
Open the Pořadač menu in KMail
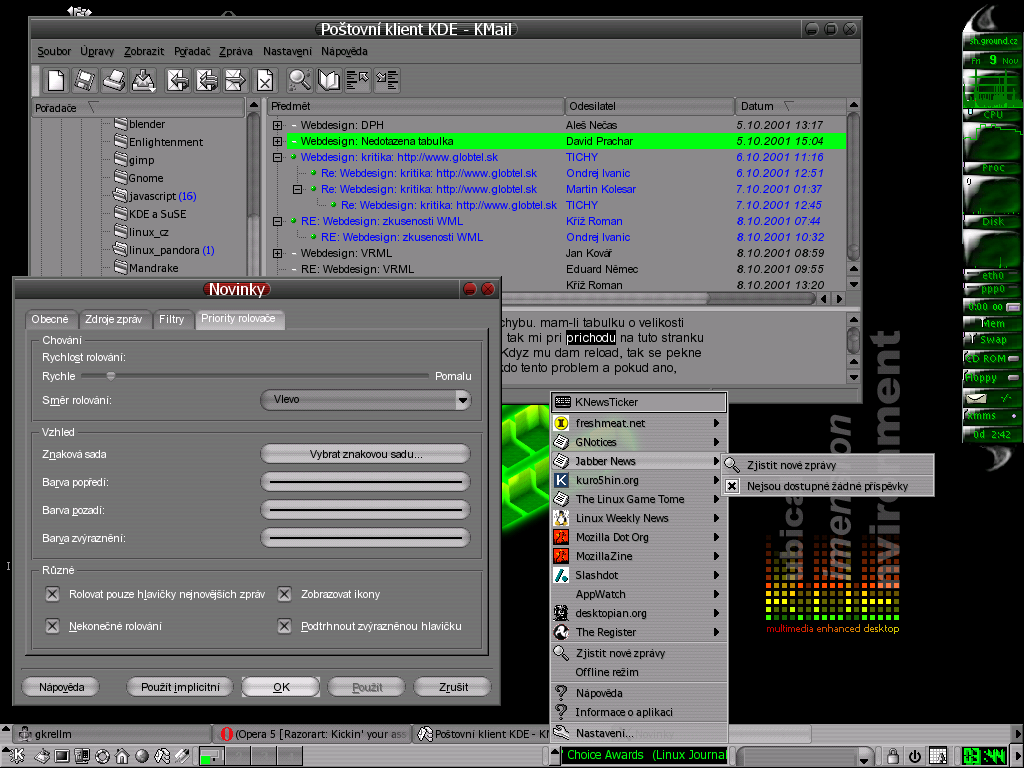click(x=192, y=51)
